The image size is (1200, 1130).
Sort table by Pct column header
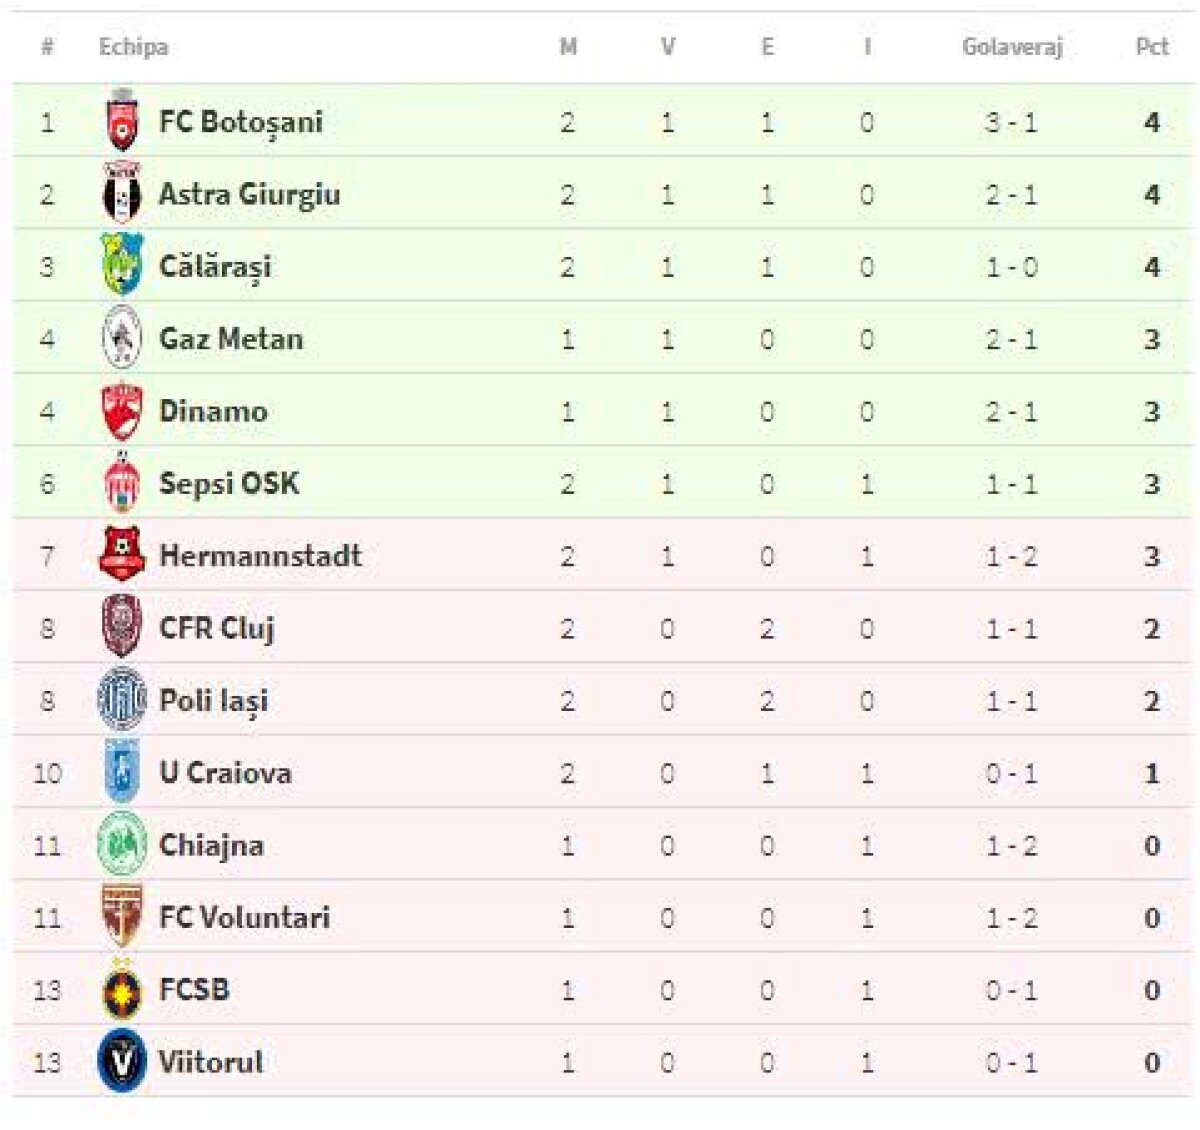[x=1152, y=46]
